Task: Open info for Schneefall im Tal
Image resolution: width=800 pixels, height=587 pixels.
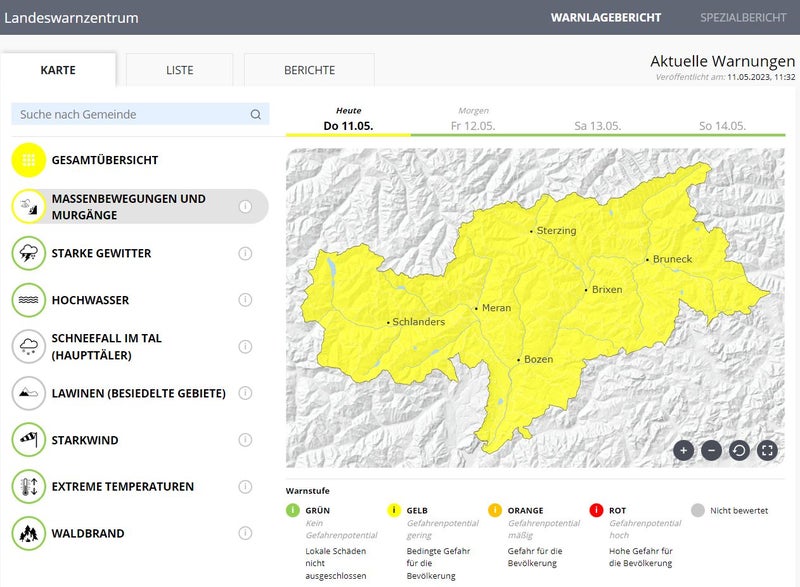Action: pos(245,347)
